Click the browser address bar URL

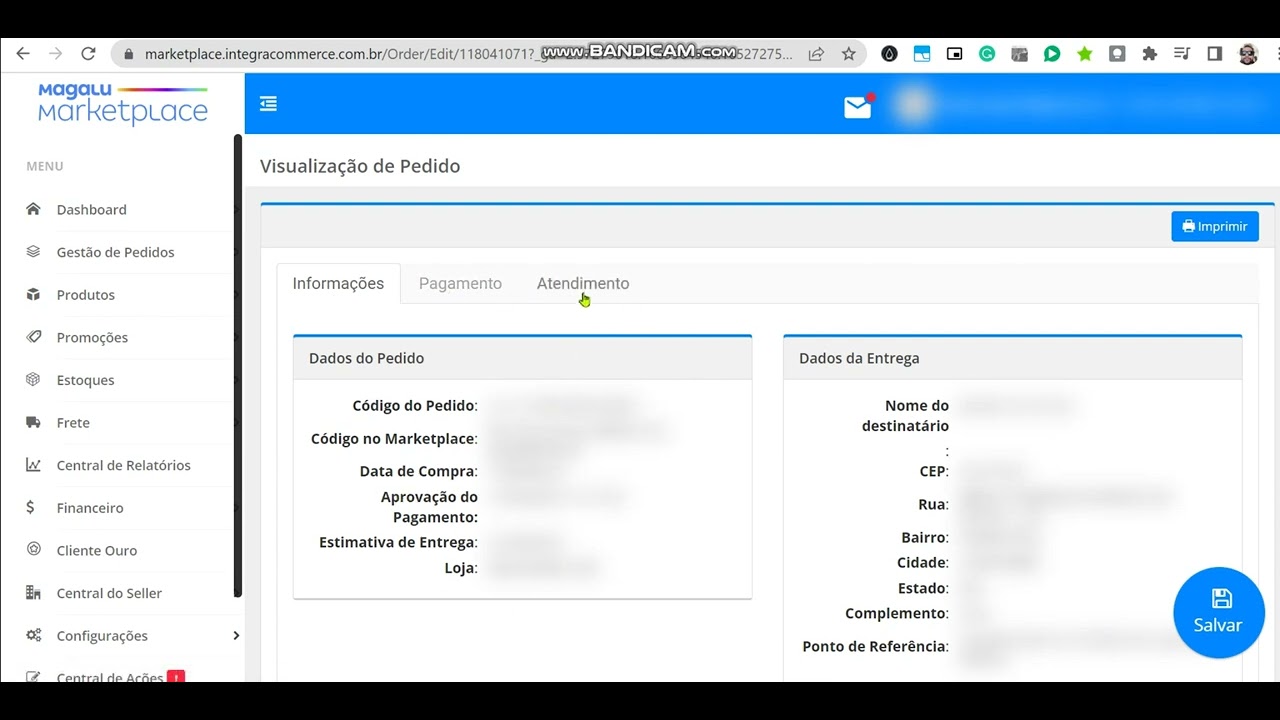[x=468, y=54]
